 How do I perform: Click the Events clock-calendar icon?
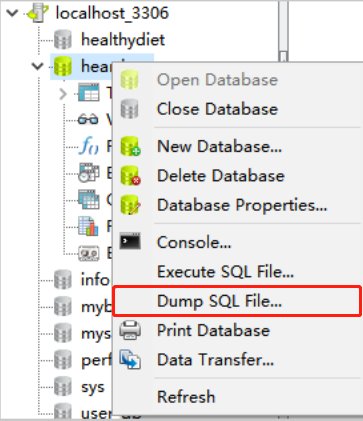tap(89, 173)
